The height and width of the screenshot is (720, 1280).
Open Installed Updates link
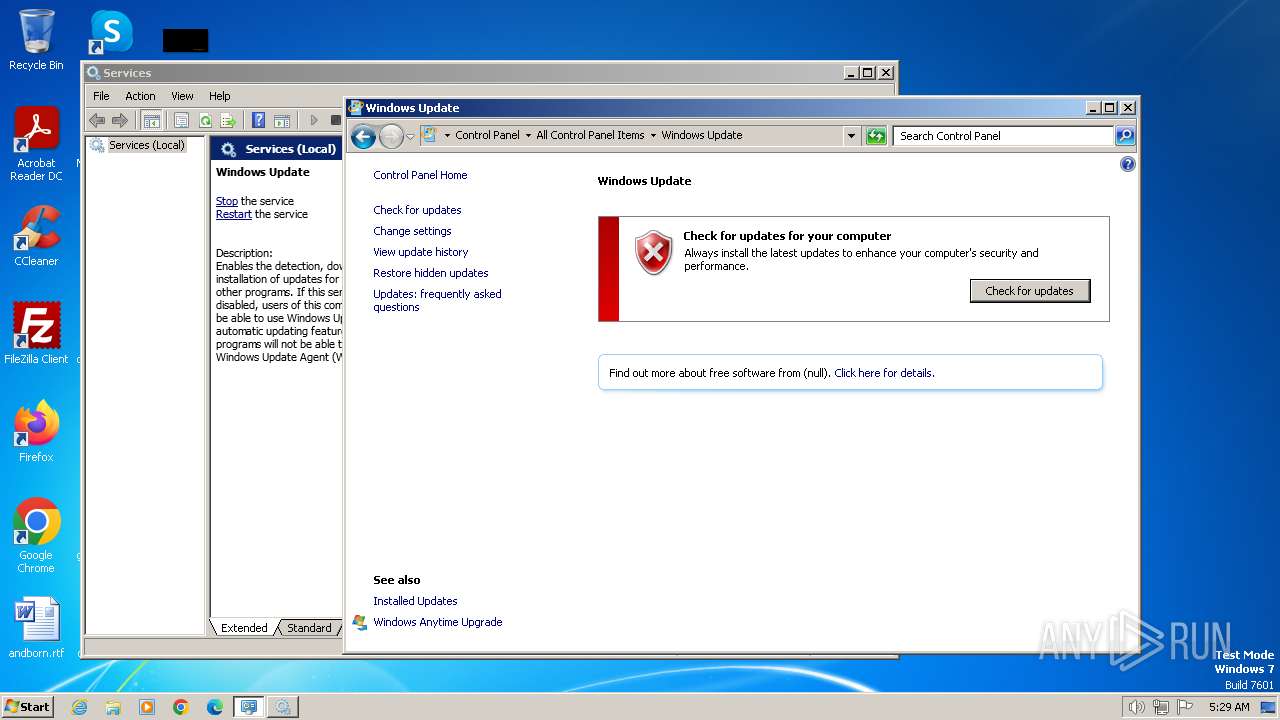click(415, 601)
